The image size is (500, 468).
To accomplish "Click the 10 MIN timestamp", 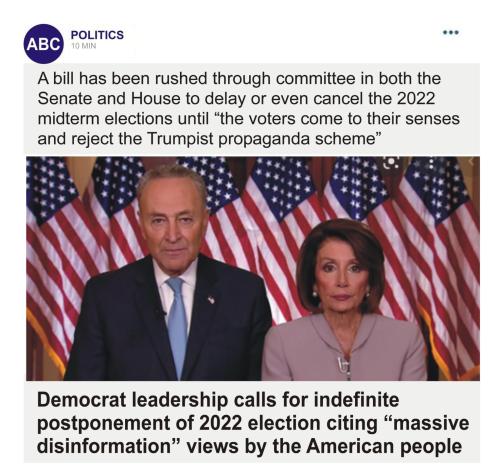I will click(x=84, y=46).
